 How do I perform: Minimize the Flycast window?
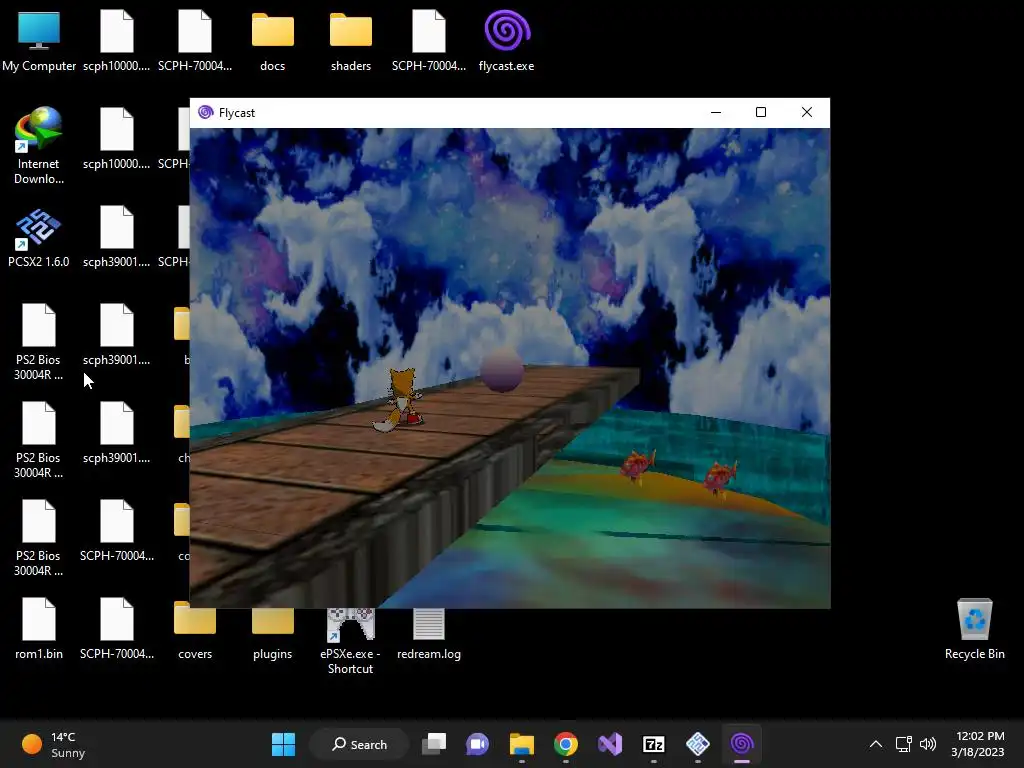click(x=716, y=112)
